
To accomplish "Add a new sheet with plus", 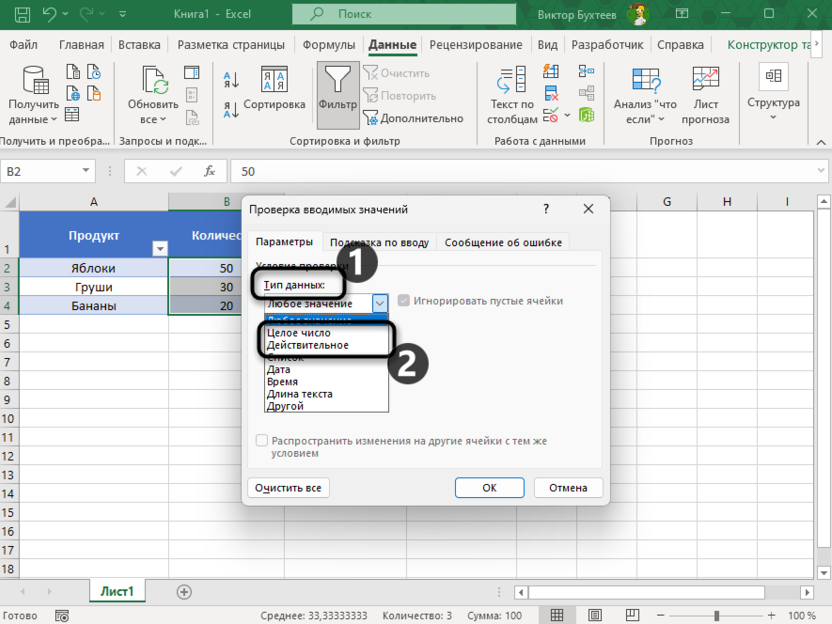I will tap(184, 592).
